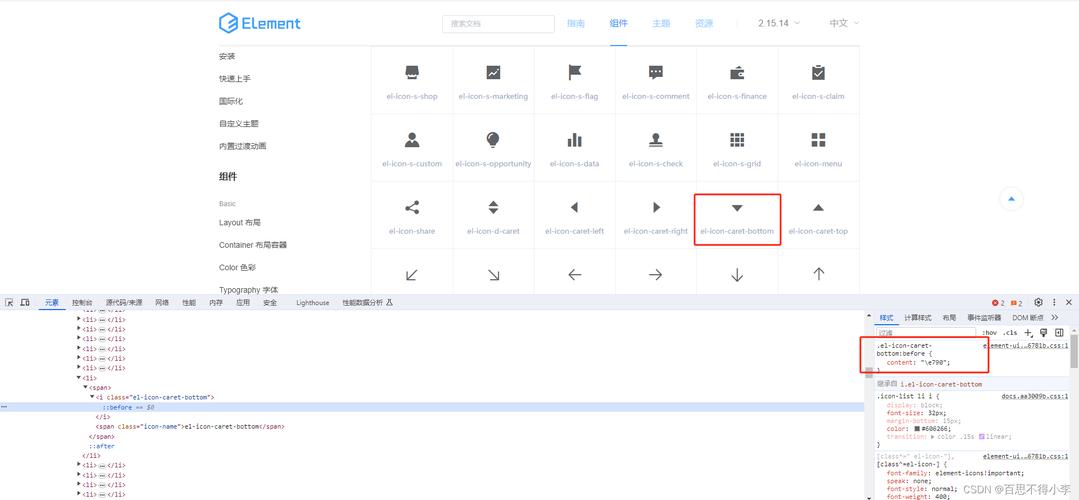The width and height of the screenshot is (1079, 500).
Task: Select the ::before == $0 row
Action: click(431, 407)
